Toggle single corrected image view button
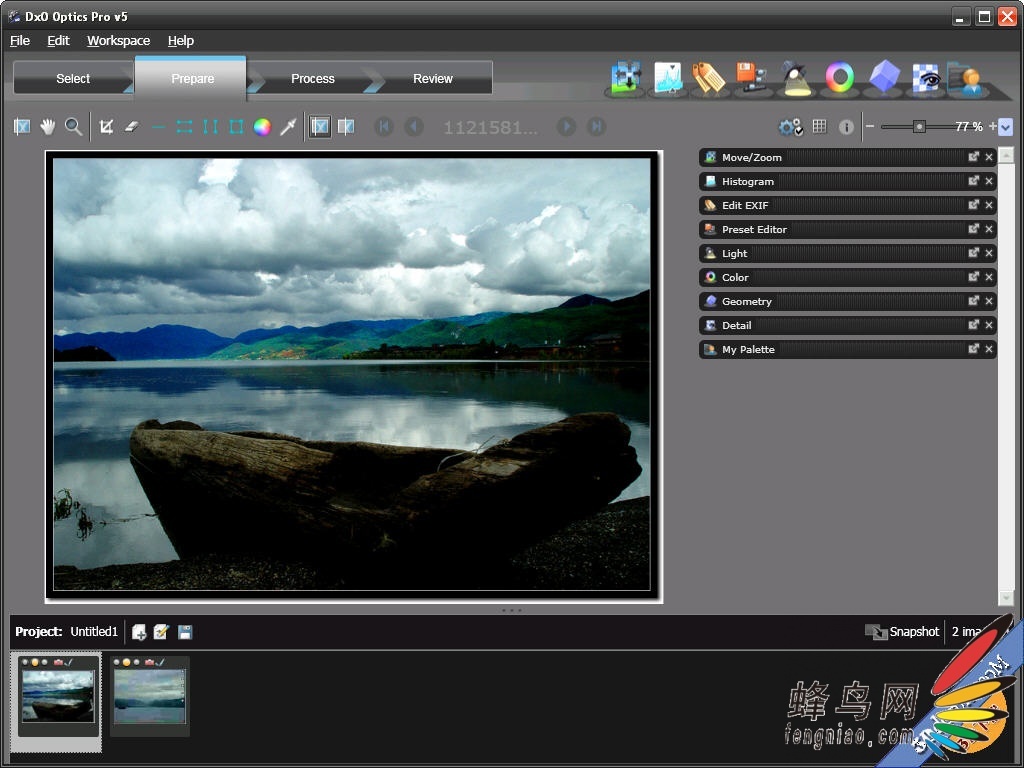This screenshot has height=768, width=1024. pyautogui.click(x=320, y=127)
